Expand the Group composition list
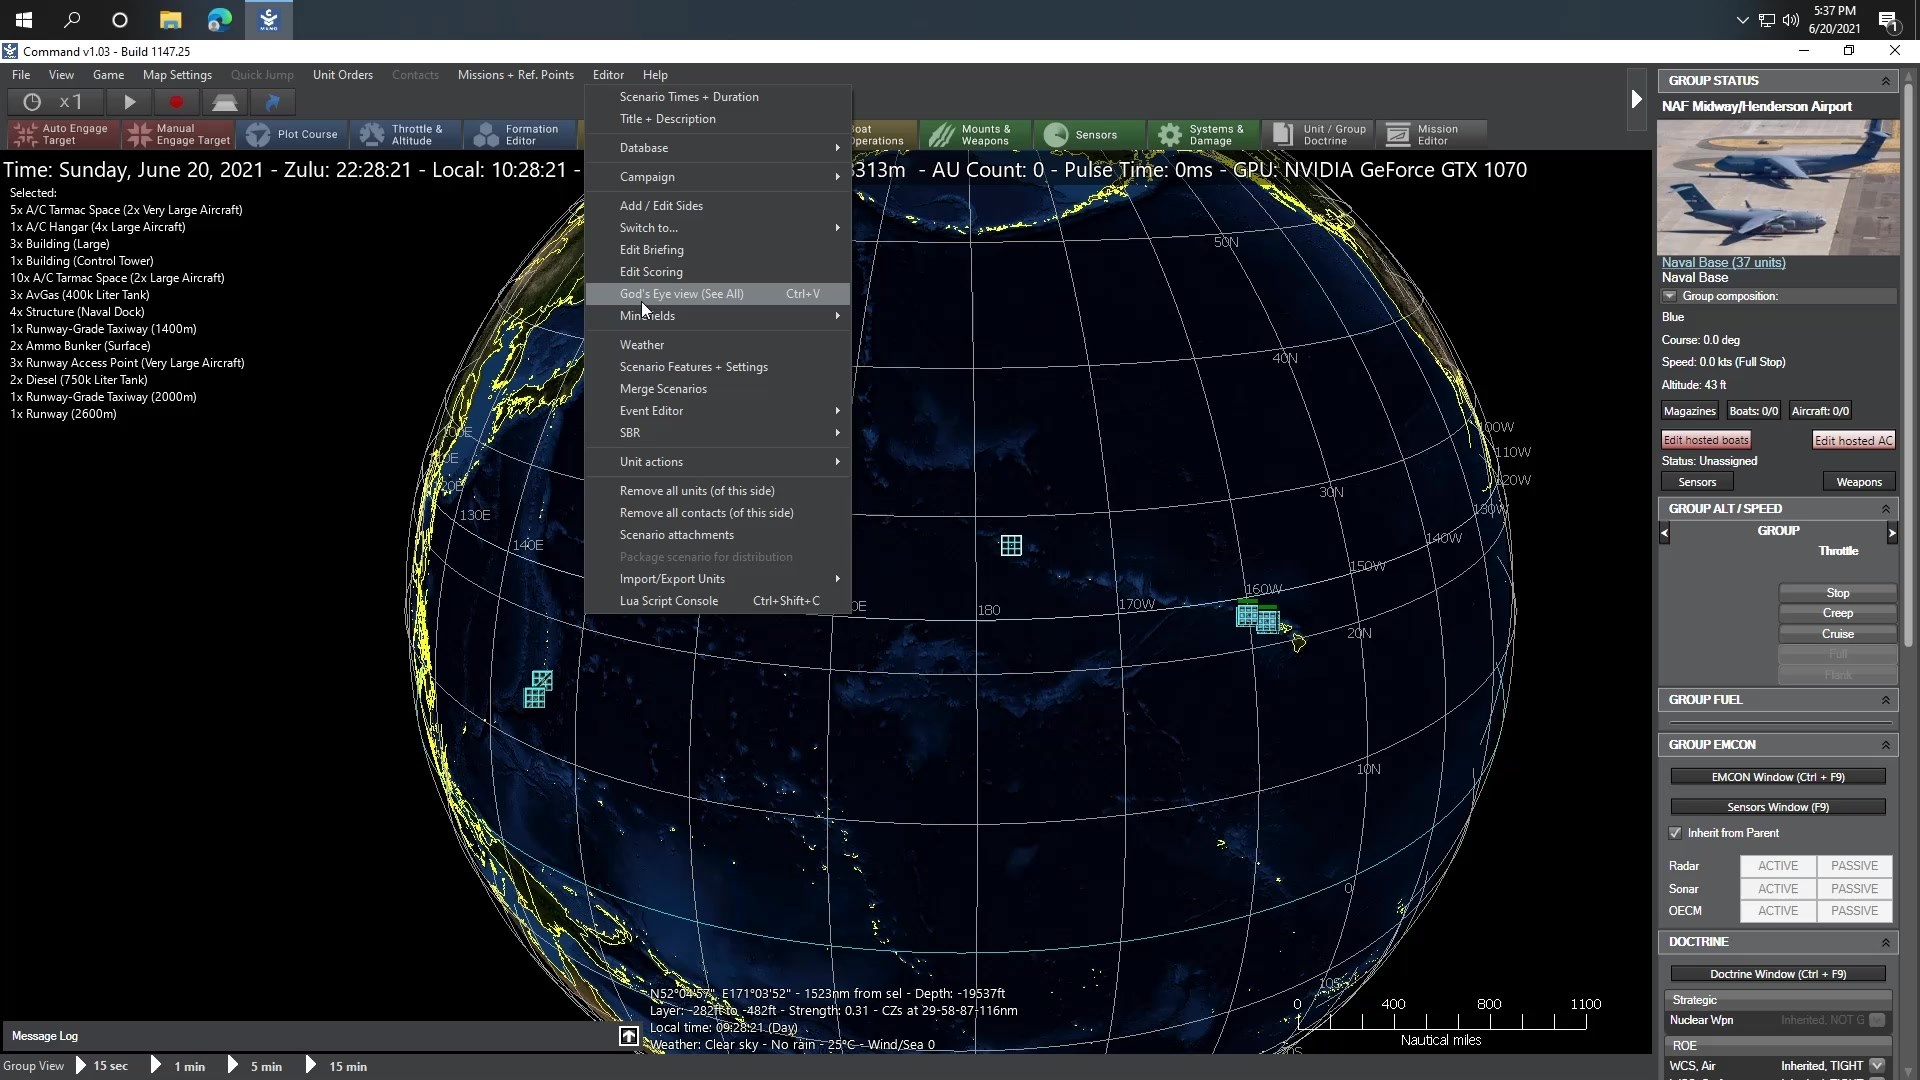The height and width of the screenshot is (1080, 1920). click(1669, 296)
